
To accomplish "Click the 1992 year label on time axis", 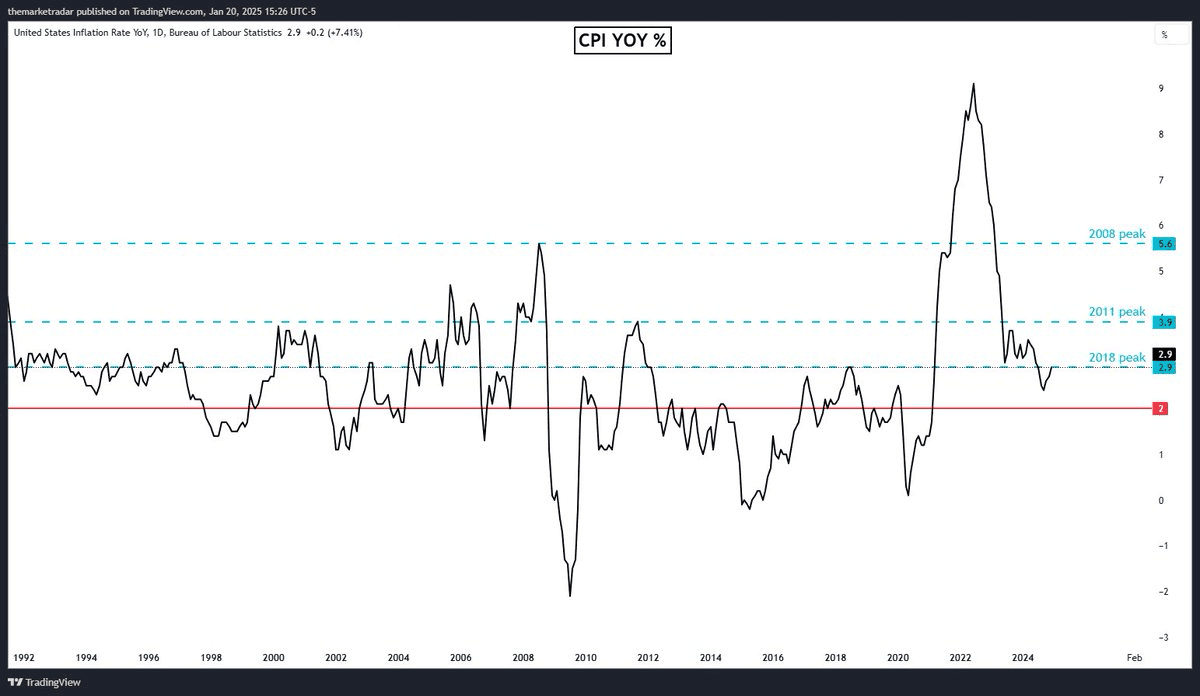I will [x=23, y=658].
